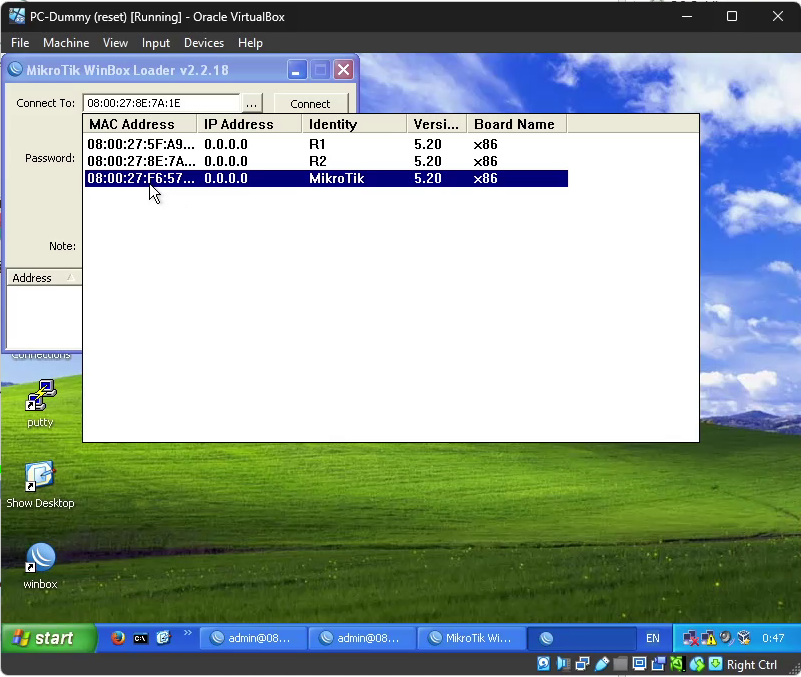Click the Connect To address field
801x677 pixels.
click(x=161, y=103)
